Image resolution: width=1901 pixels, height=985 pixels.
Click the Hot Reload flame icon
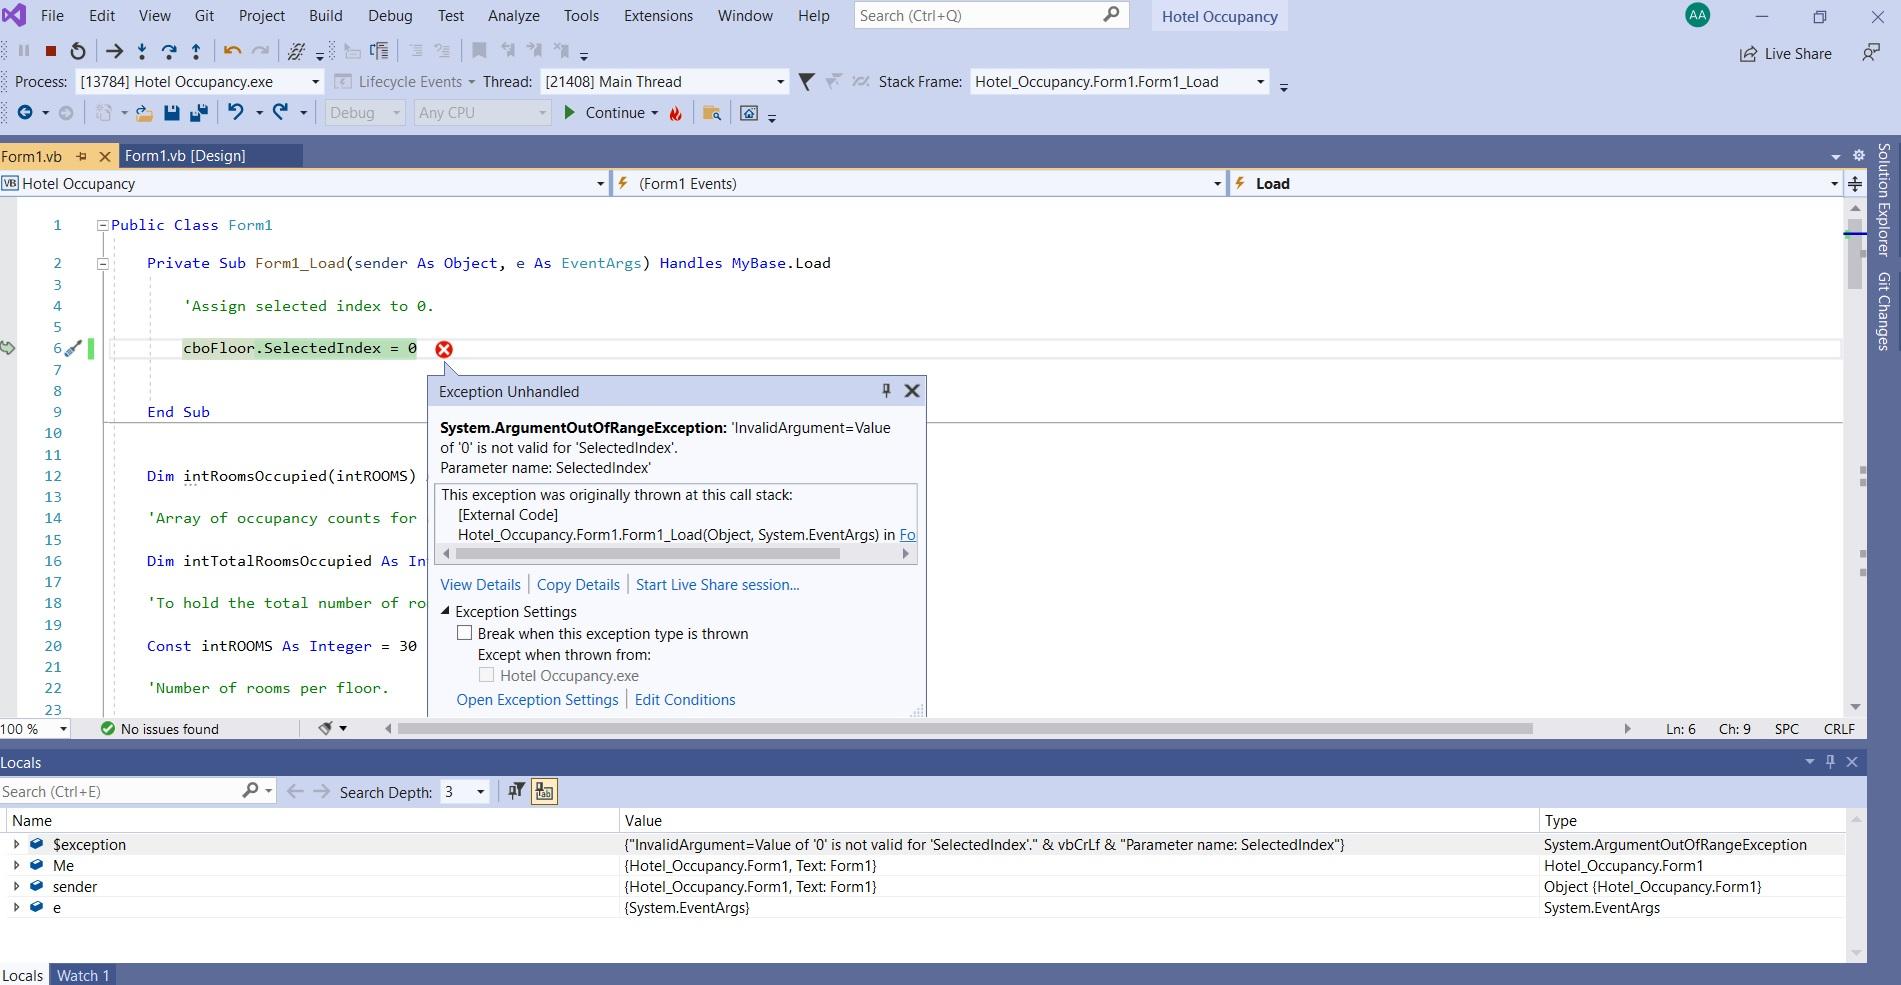pyautogui.click(x=676, y=113)
